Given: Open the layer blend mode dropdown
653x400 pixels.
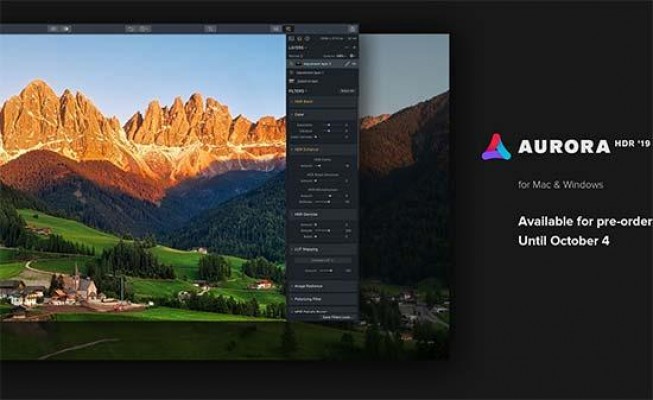Looking at the screenshot, I should pos(297,56).
